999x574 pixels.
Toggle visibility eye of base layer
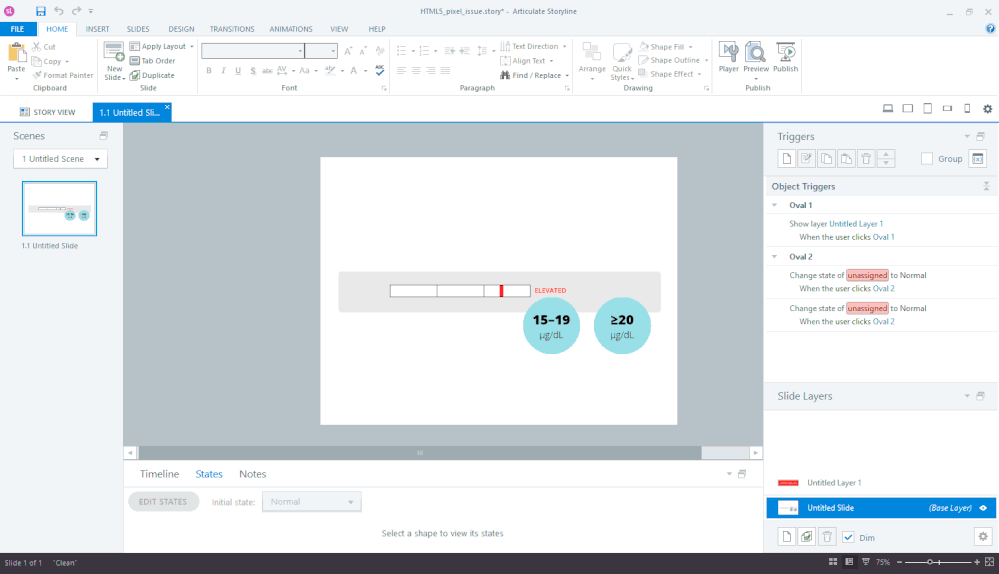coord(983,508)
